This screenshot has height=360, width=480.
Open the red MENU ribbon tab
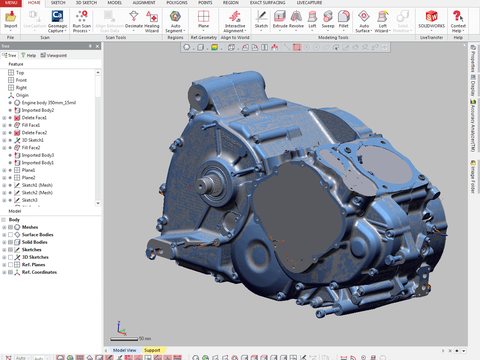pyautogui.click(x=11, y=3)
